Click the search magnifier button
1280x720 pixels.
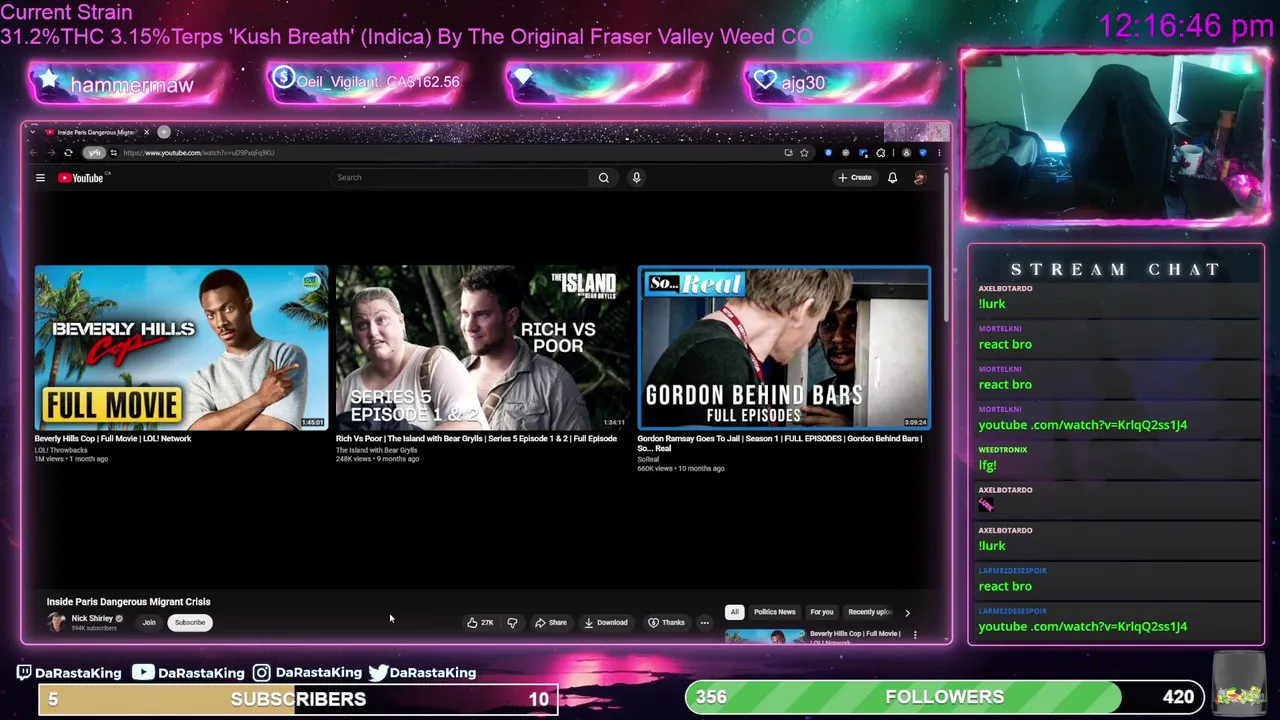point(603,178)
